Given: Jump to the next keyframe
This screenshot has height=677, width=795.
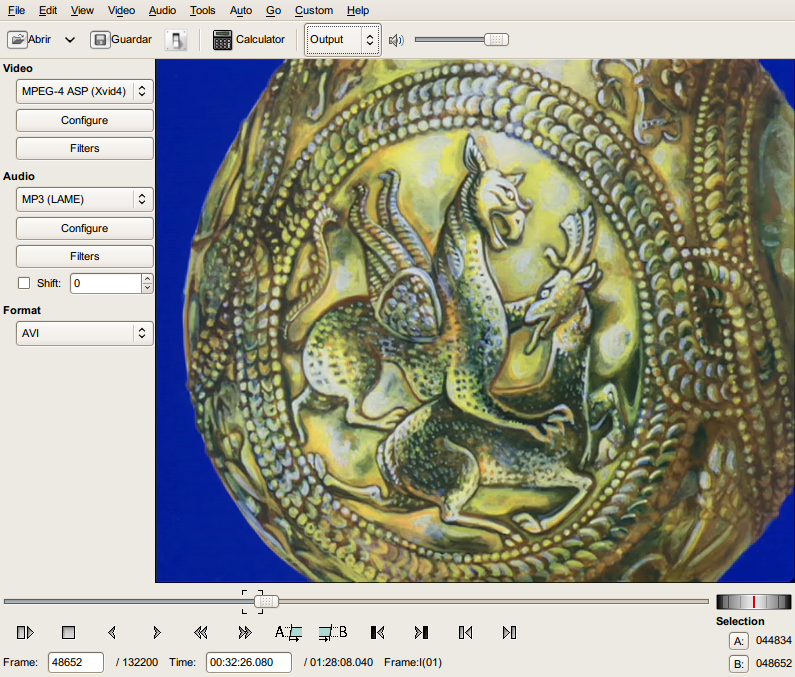Looking at the screenshot, I should [x=244, y=632].
